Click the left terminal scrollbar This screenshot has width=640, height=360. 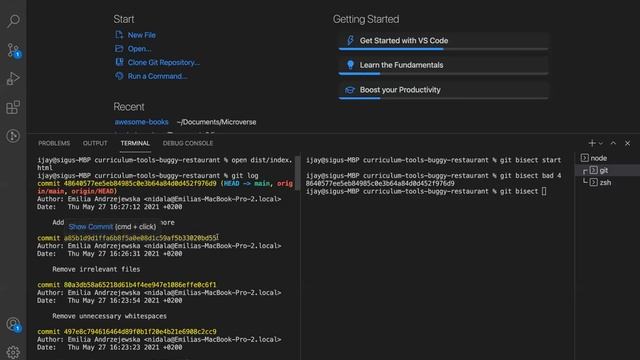[x=298, y=173]
